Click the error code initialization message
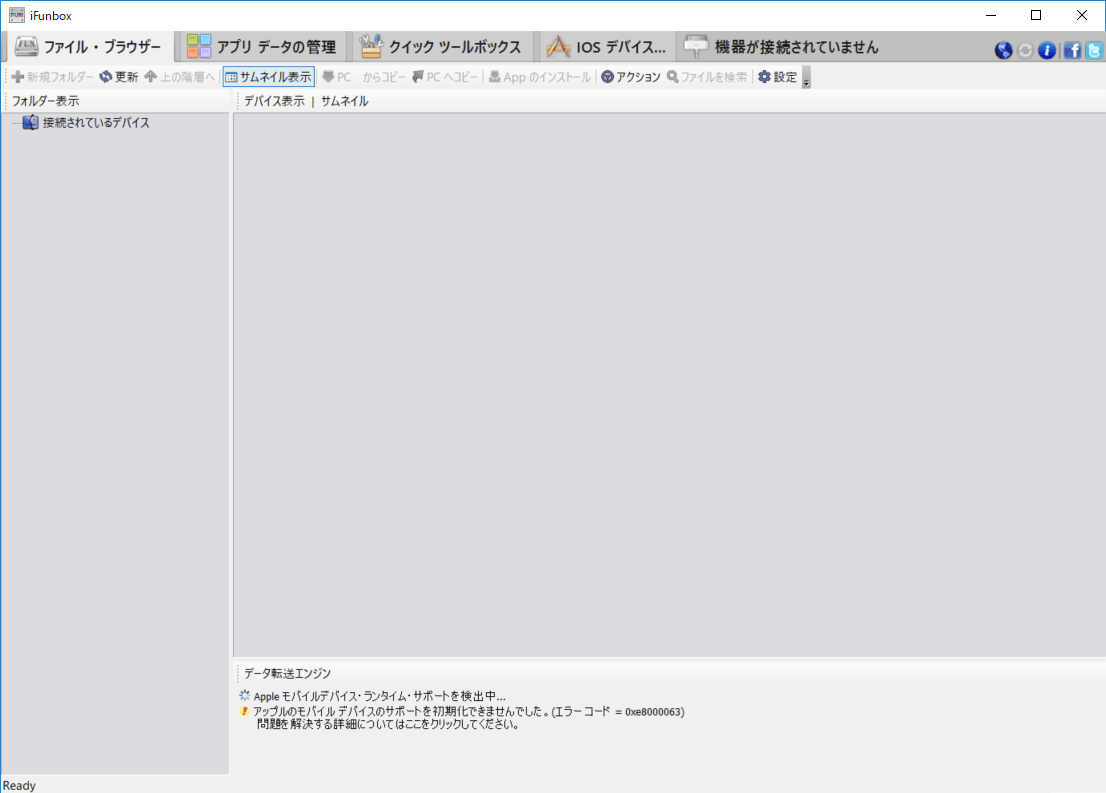1106x793 pixels. (468, 711)
